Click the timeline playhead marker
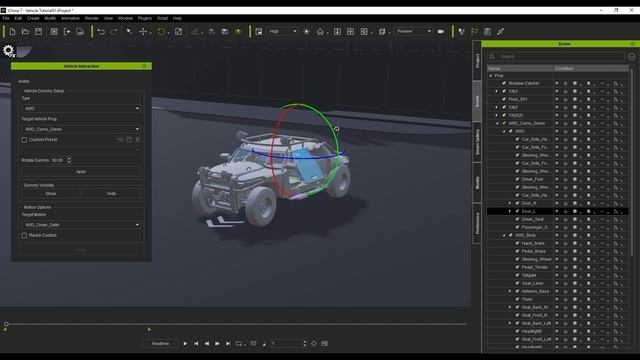 [x=6, y=324]
